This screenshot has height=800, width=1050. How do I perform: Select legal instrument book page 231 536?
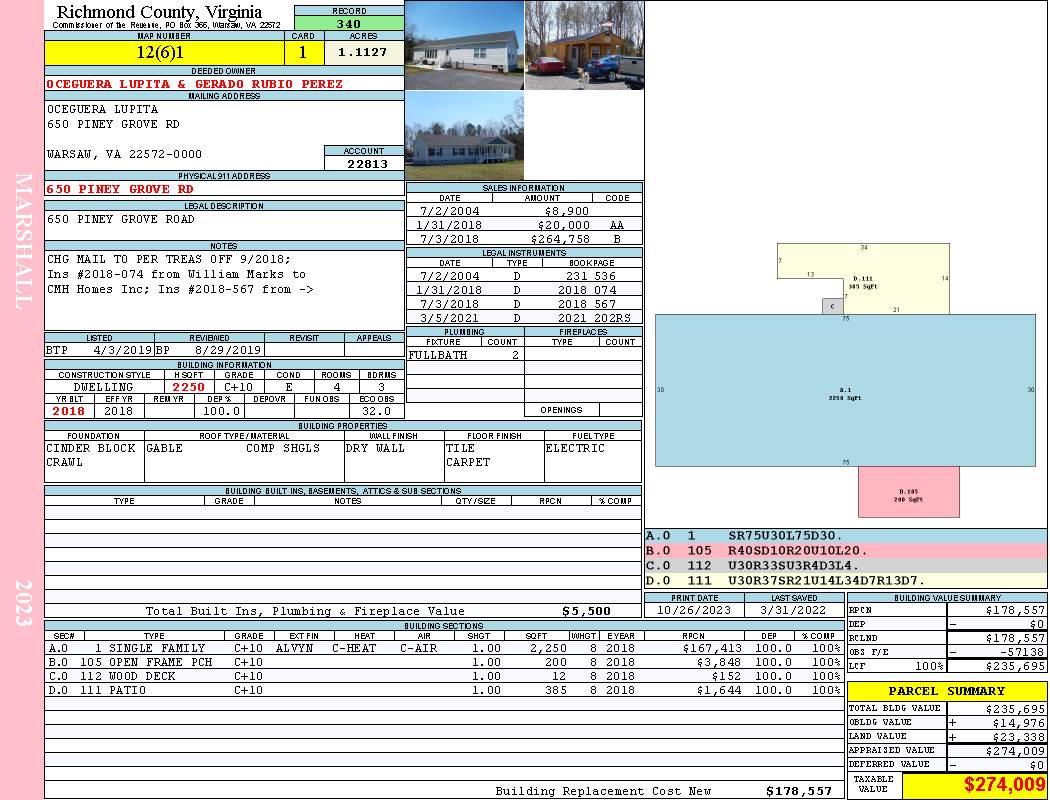point(591,276)
